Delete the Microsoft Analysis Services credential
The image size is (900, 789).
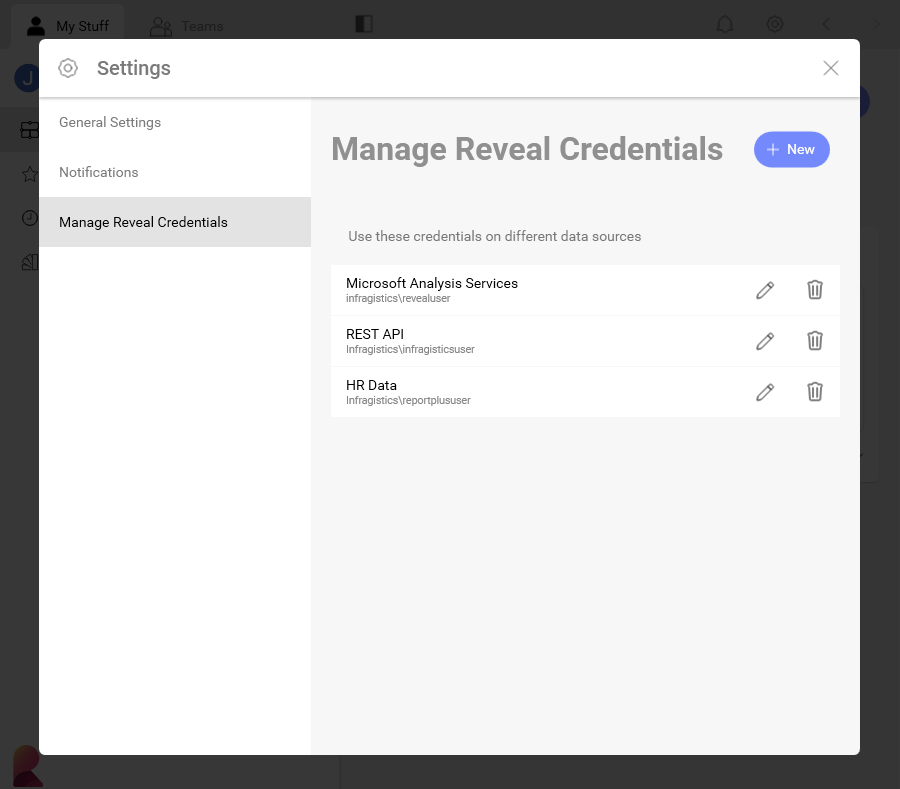pos(815,290)
